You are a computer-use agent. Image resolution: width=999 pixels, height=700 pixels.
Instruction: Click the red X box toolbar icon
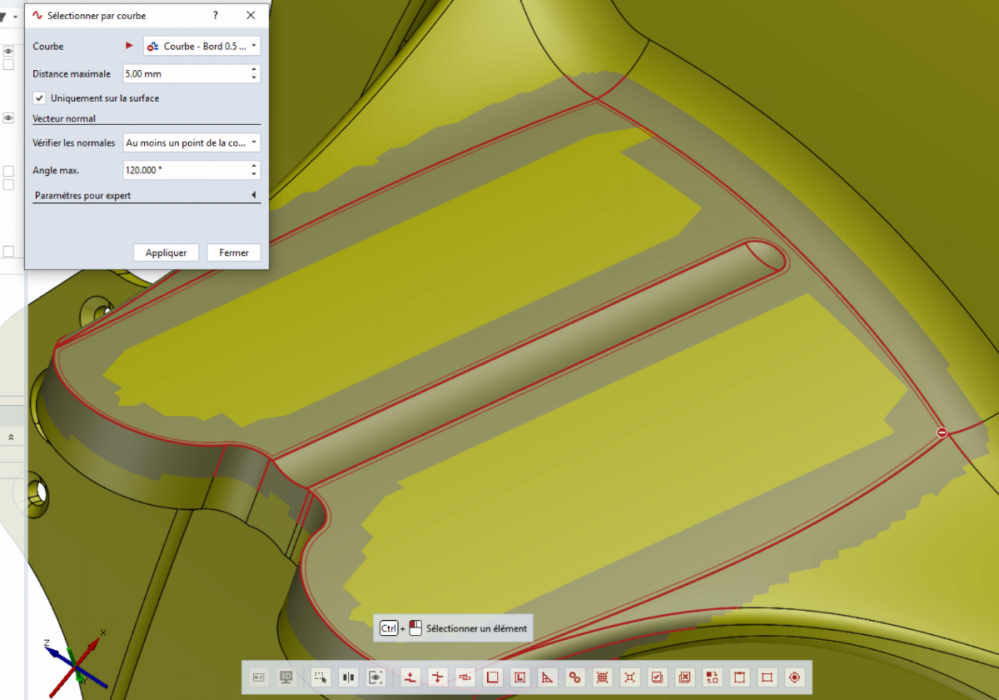pos(684,677)
